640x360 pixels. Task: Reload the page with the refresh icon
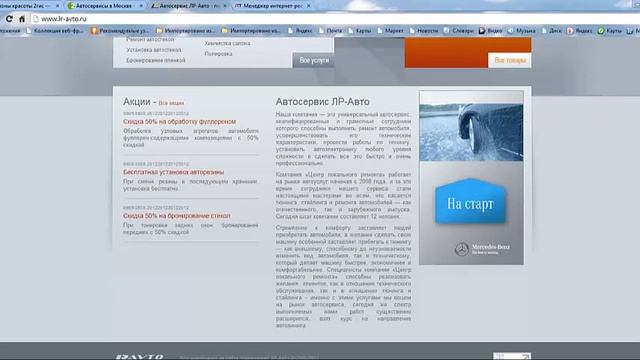(9, 19)
